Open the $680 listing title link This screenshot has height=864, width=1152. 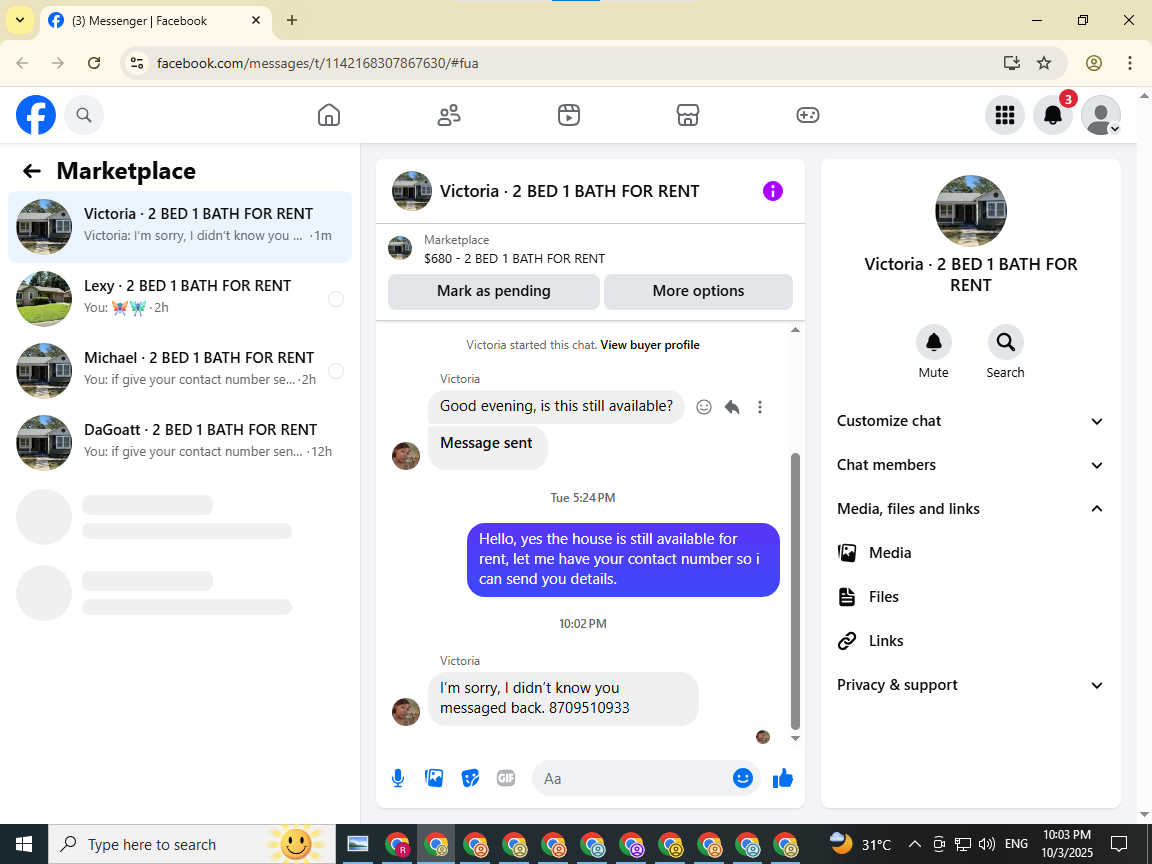point(514,259)
